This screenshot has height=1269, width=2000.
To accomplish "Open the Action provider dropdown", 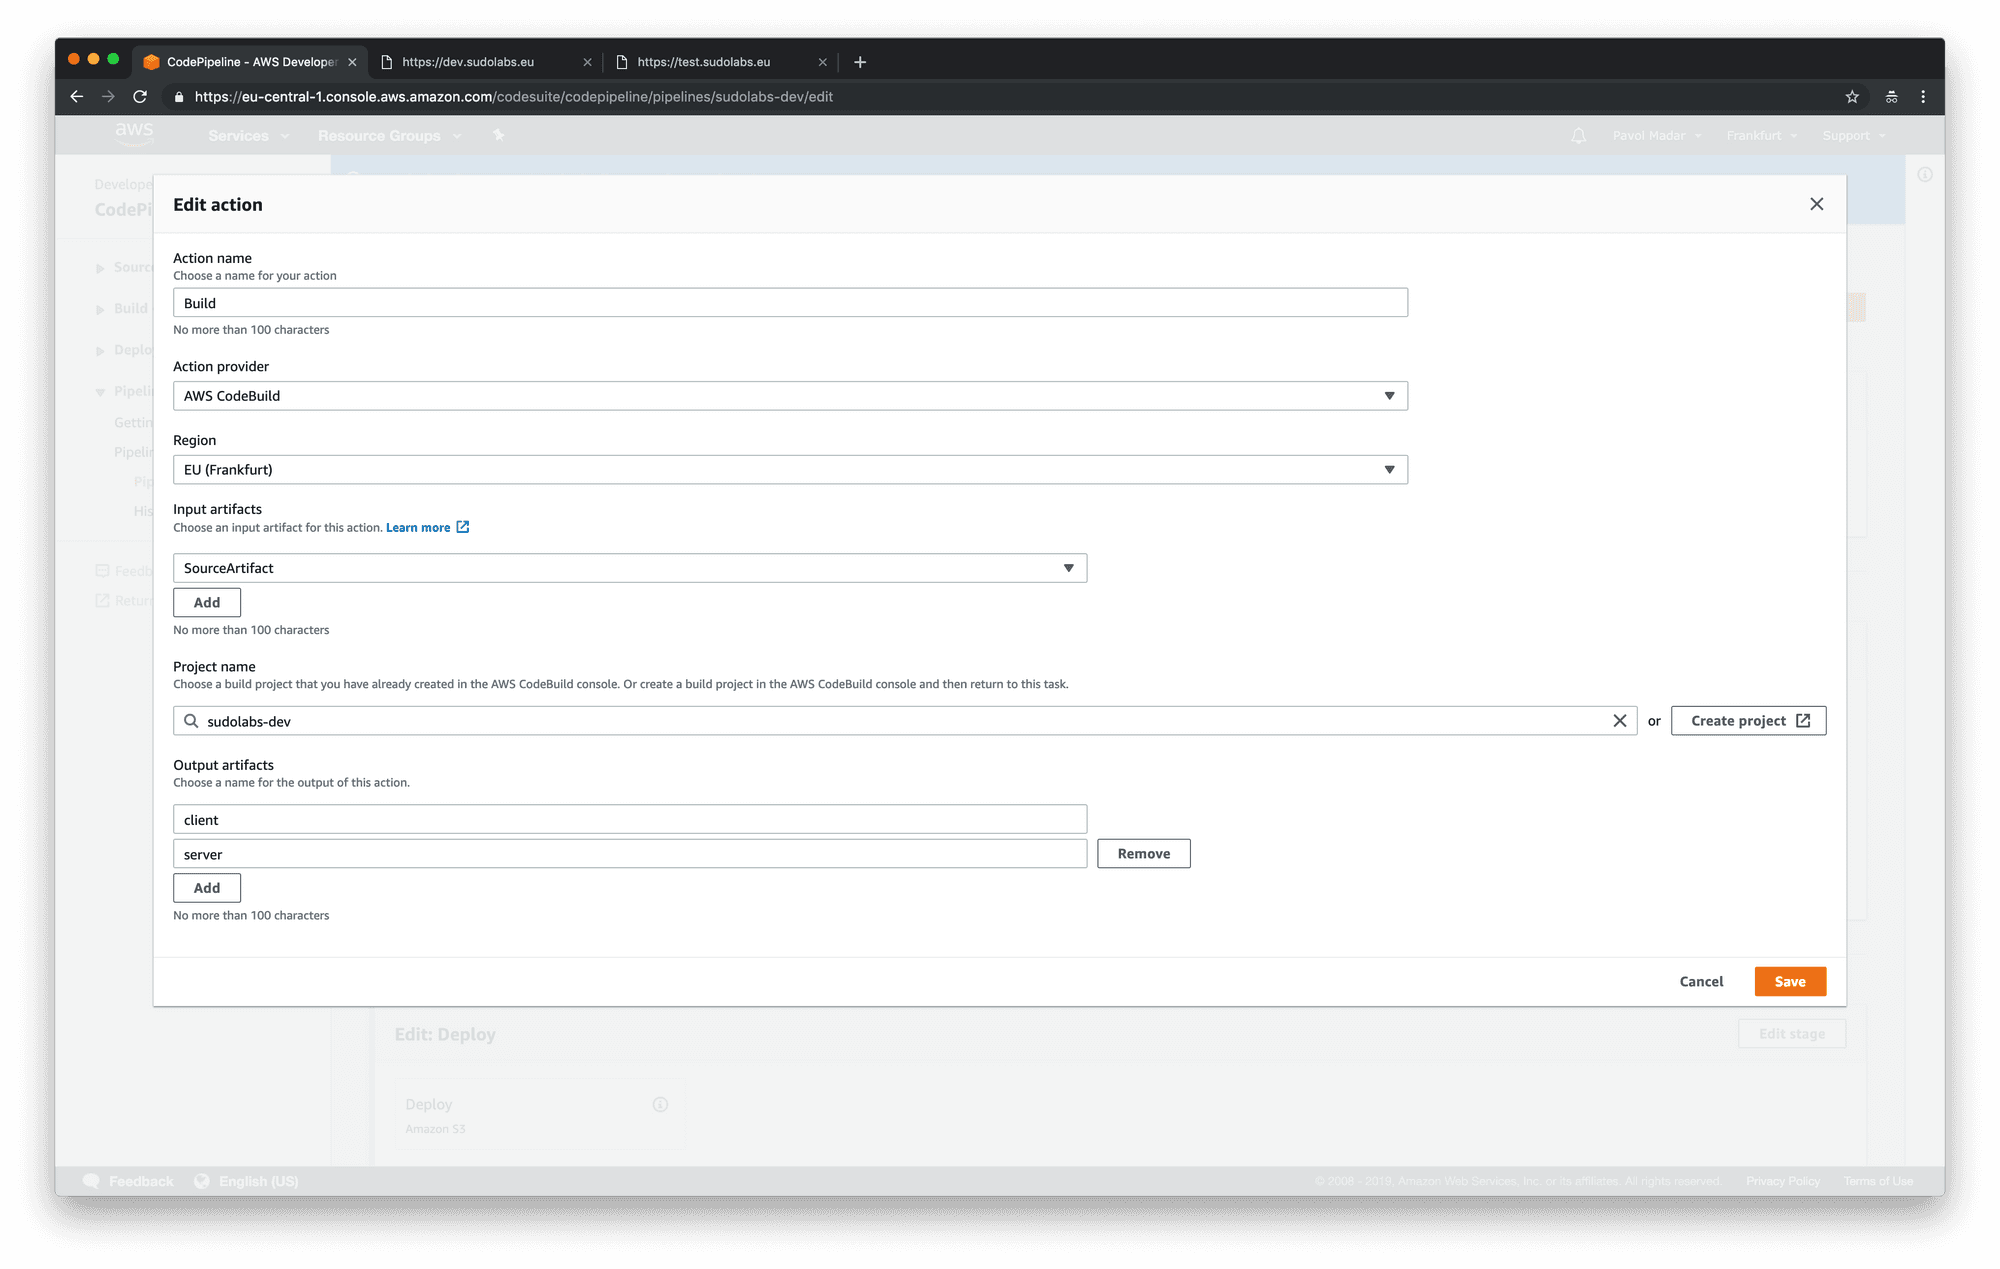I will pos(790,396).
